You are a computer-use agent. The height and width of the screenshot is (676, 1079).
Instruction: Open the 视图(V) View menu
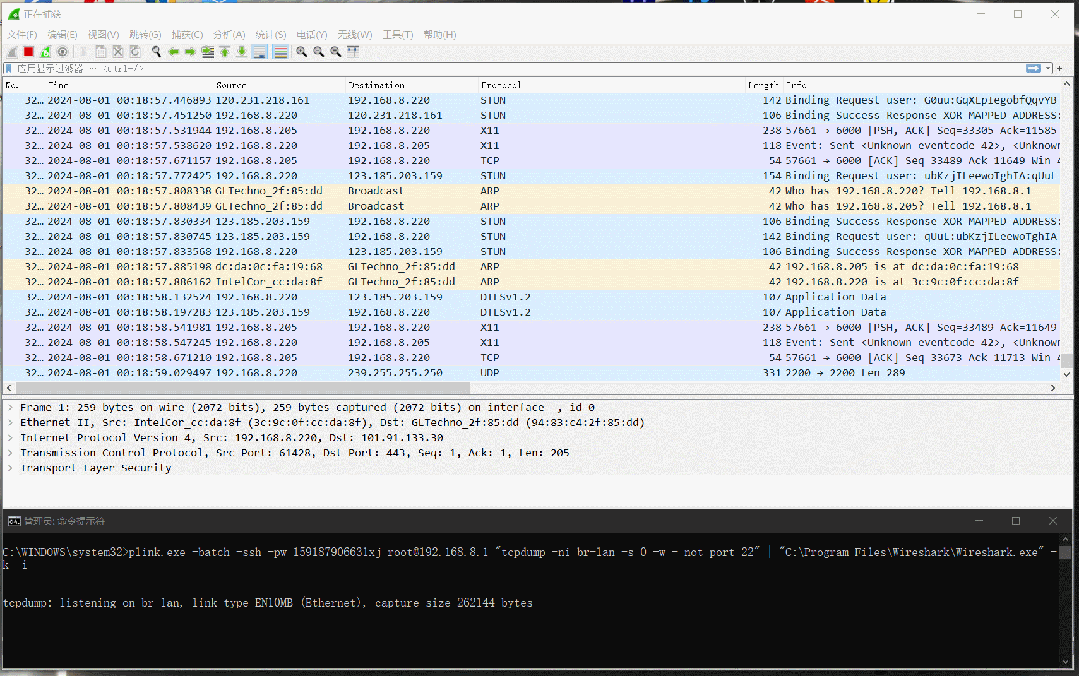[103, 34]
